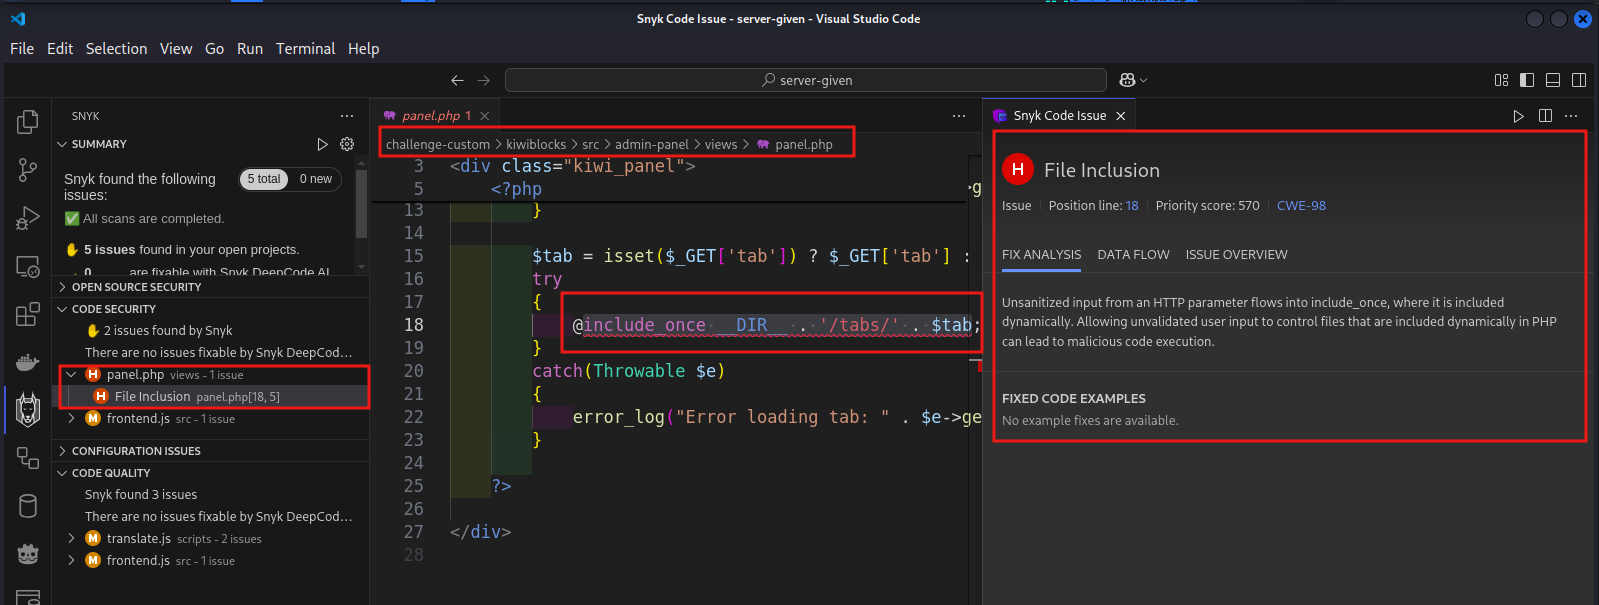Click kiwiblocks in the breadcrumb

(x=536, y=145)
